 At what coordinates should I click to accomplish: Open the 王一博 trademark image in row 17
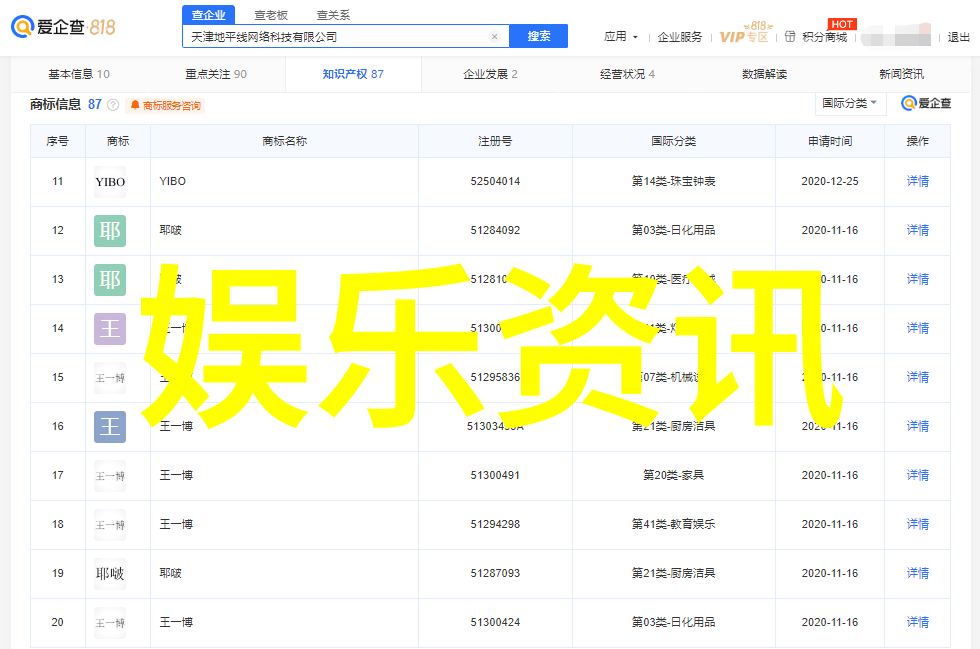110,476
